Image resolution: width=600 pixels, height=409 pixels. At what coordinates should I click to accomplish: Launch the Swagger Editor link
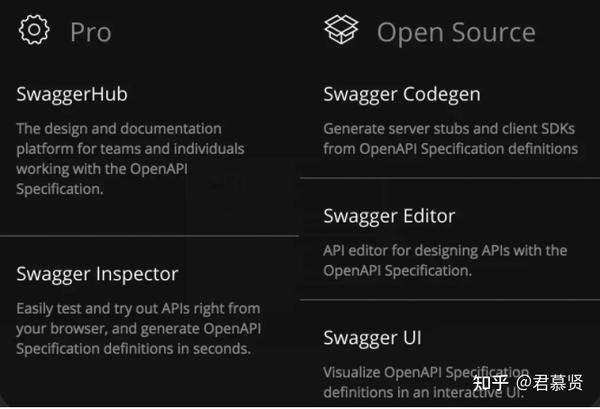pyautogui.click(x=389, y=216)
